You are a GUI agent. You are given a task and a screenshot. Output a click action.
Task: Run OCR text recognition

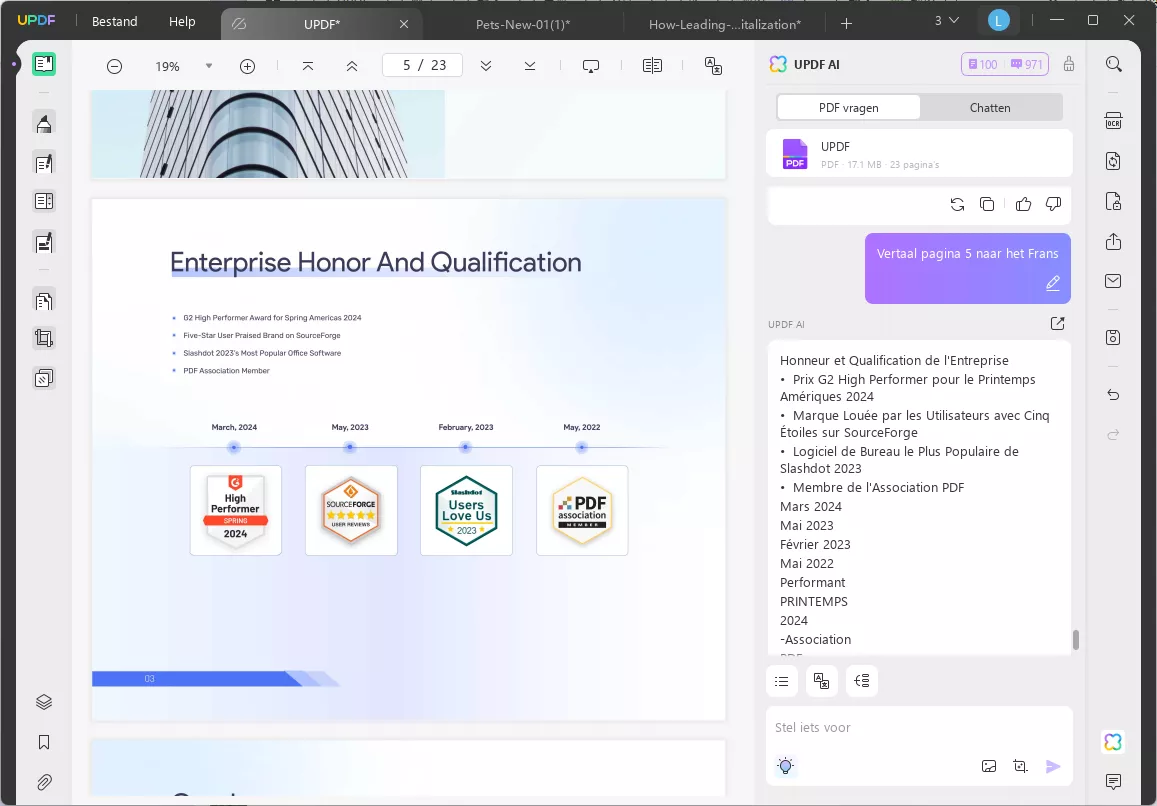pos(1113,120)
